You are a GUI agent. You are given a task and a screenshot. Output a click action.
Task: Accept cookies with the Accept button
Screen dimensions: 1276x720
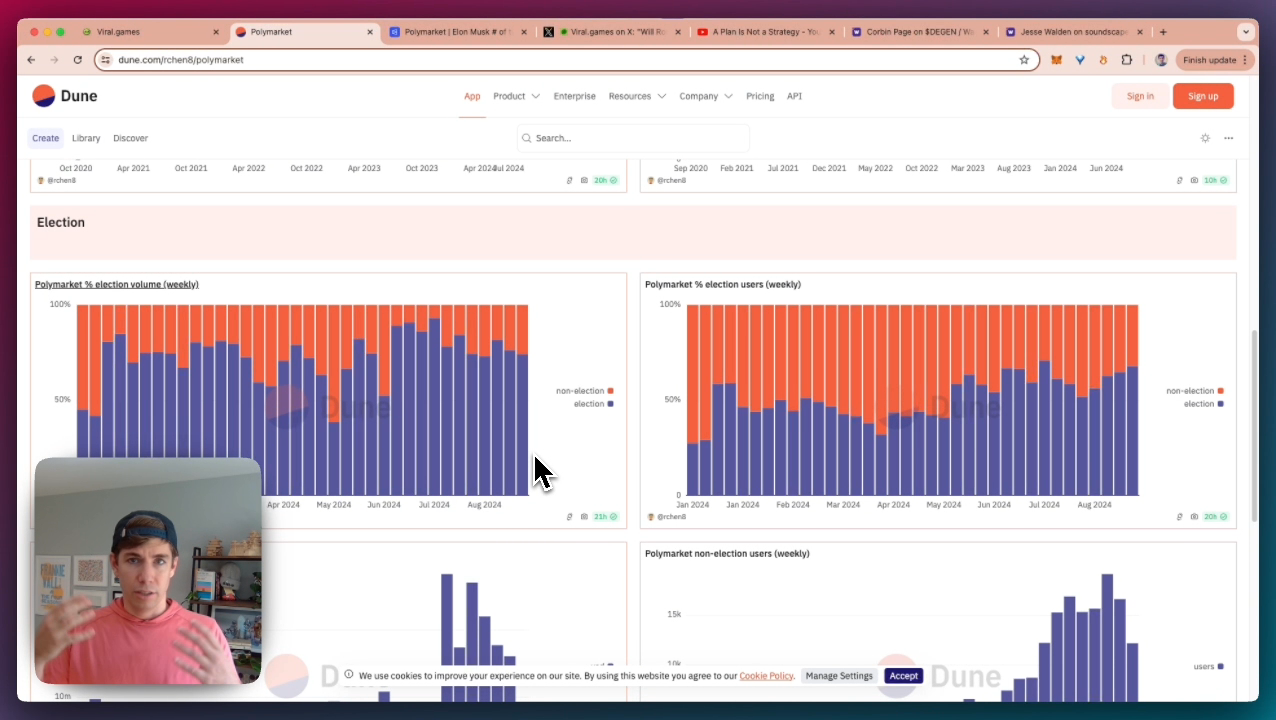(903, 676)
